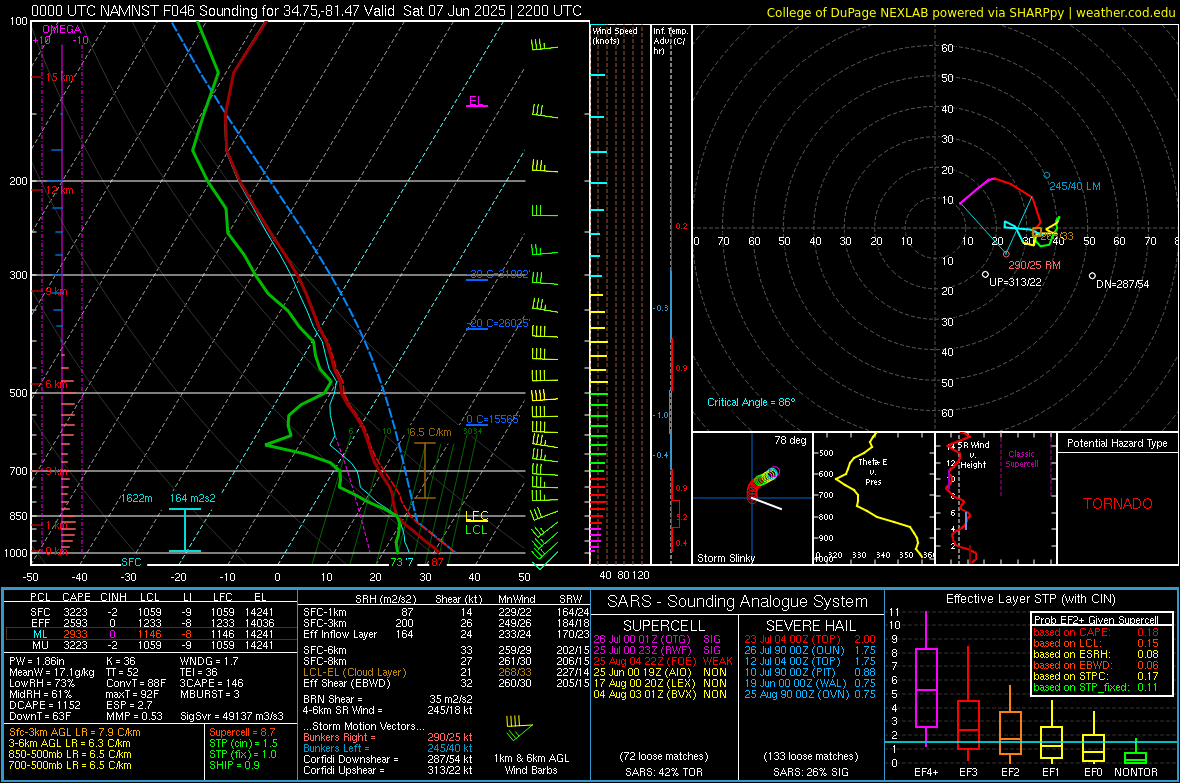Click the (133 loose matches) text
1180x783 pixels.
pos(810,757)
